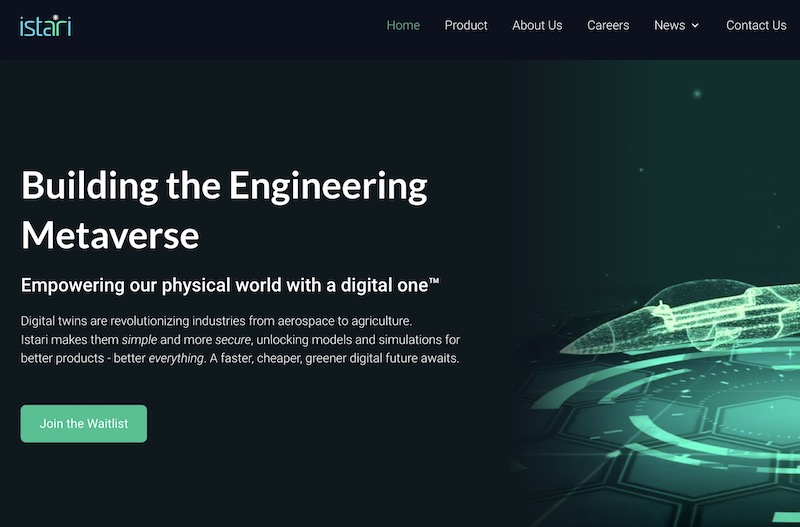Click Join the Waitlist button

click(x=84, y=423)
